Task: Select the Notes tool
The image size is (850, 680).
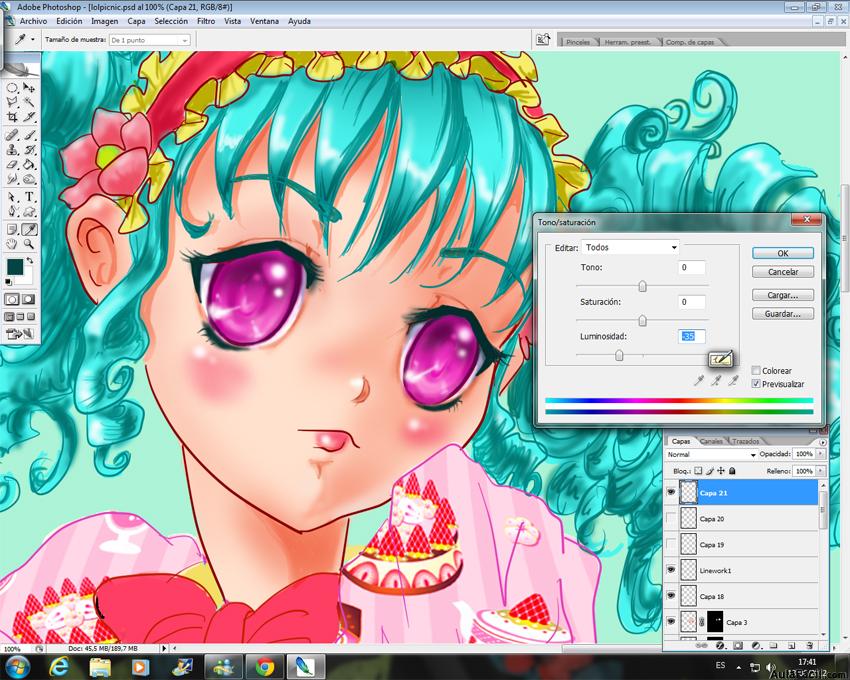Action: 12,230
